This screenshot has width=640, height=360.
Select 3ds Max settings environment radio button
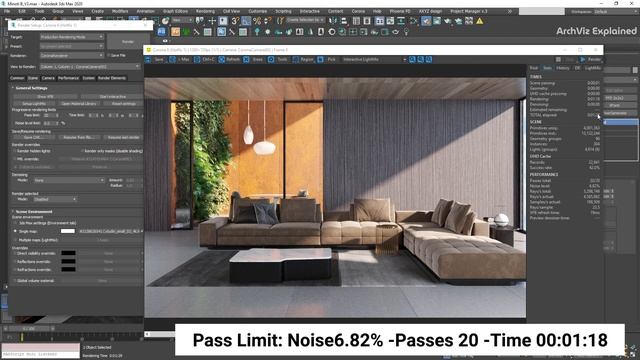[x=15, y=223]
